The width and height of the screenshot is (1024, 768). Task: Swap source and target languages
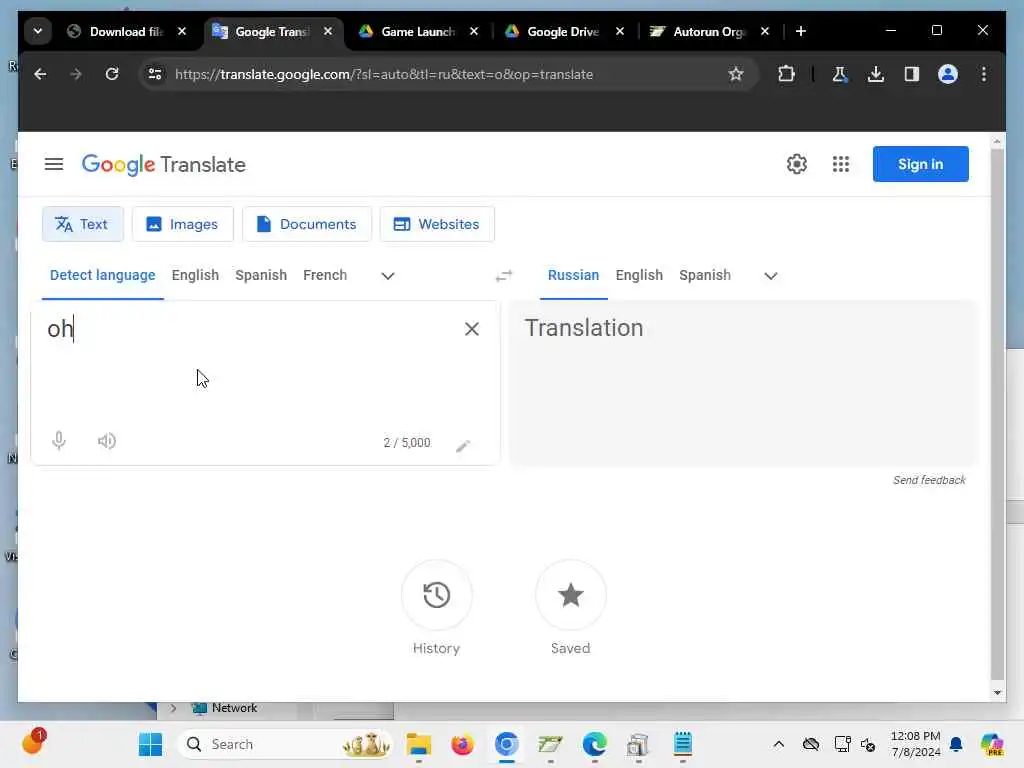point(504,276)
